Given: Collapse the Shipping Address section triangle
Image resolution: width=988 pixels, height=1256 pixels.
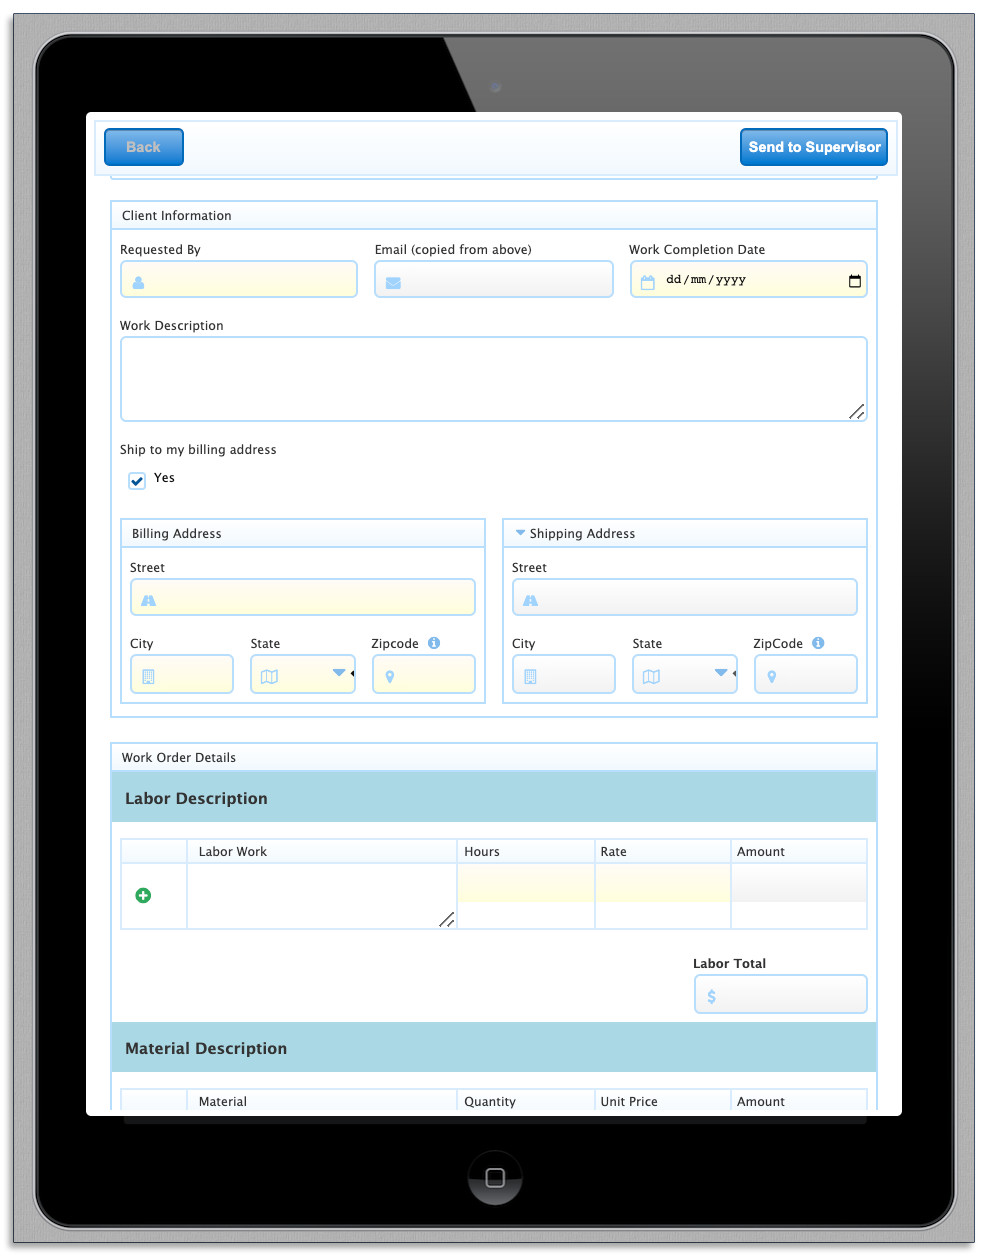Looking at the screenshot, I should click(x=520, y=533).
